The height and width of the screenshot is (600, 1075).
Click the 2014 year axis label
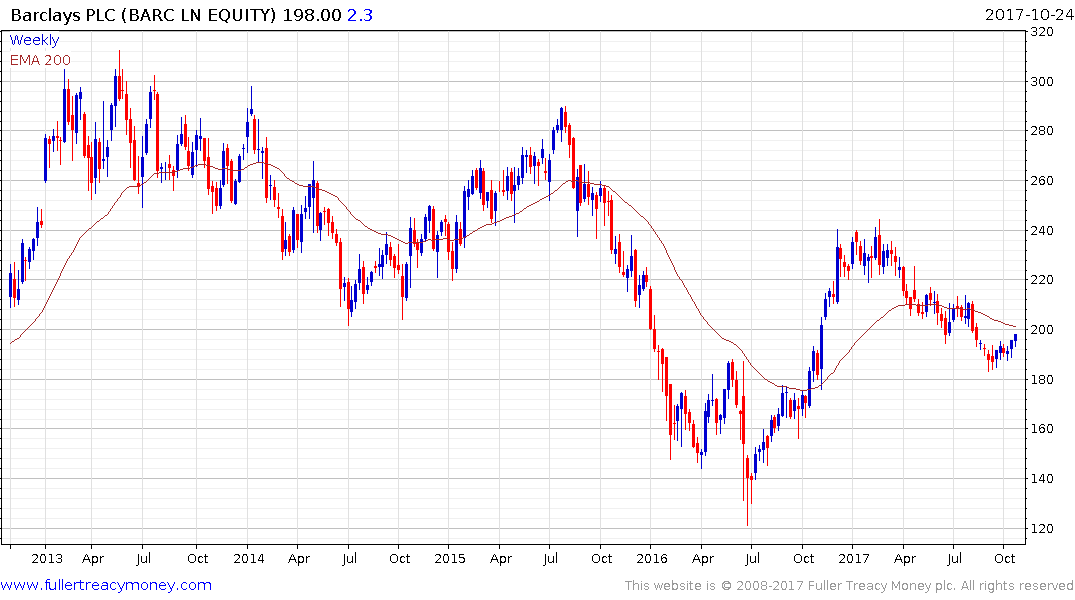point(248,558)
